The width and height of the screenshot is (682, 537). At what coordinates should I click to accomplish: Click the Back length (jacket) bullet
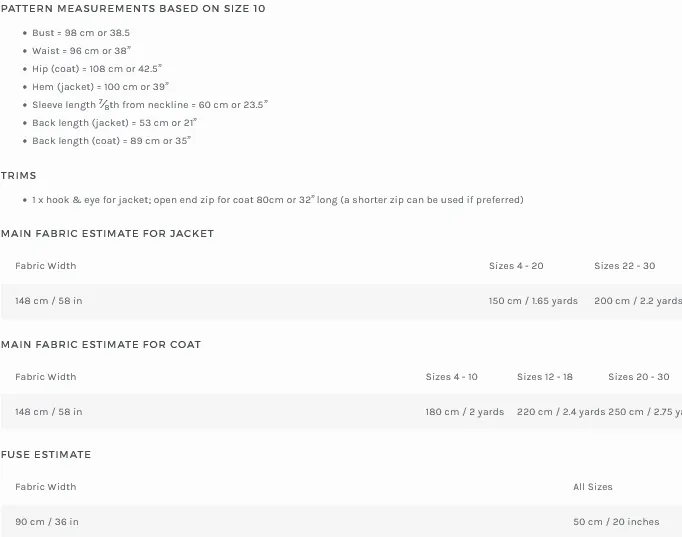(114, 123)
